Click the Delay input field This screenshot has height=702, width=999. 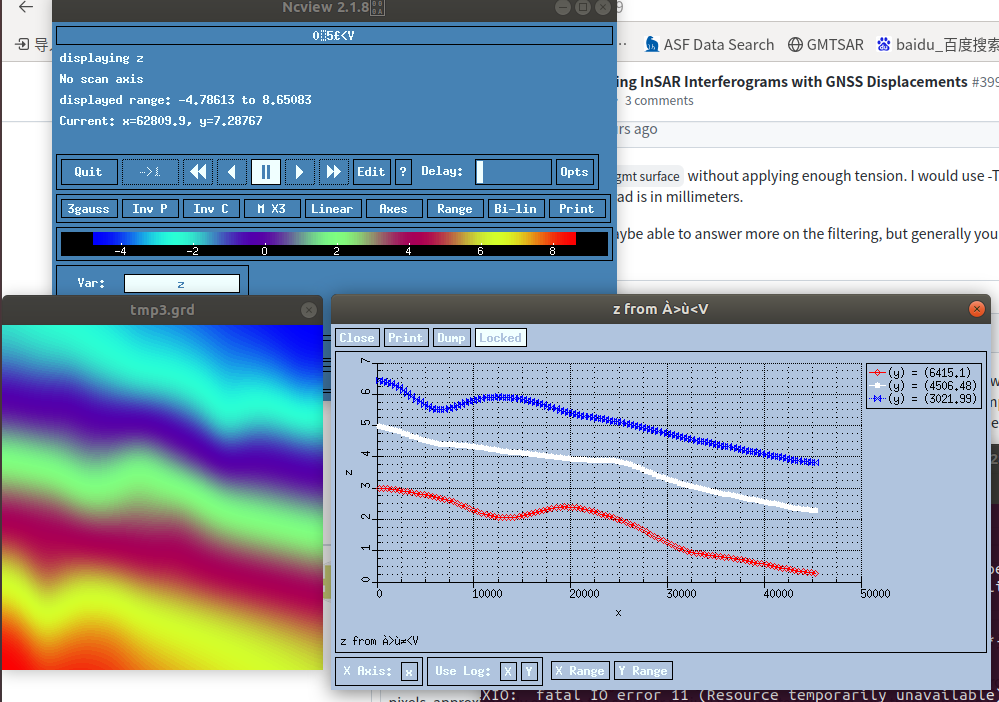click(x=513, y=172)
